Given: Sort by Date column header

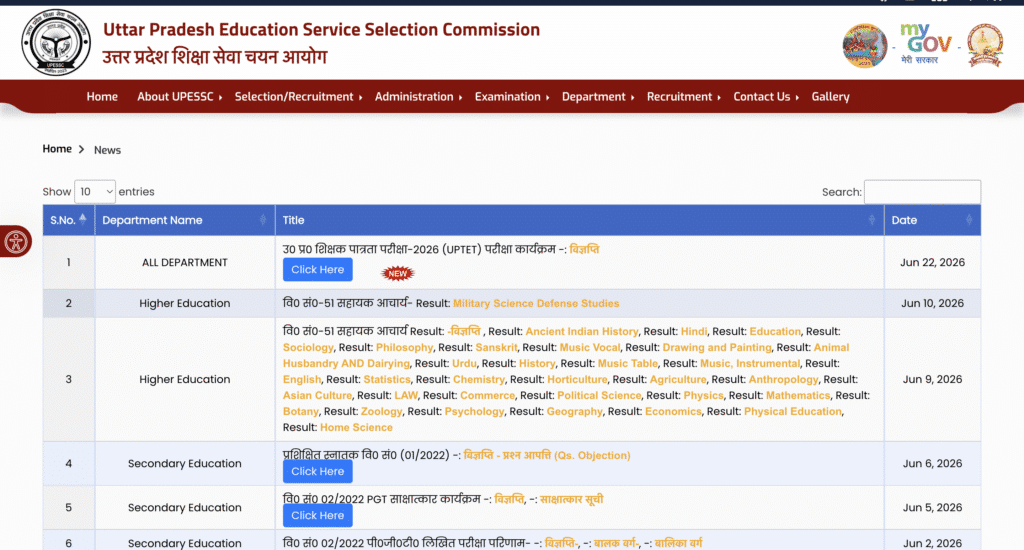Looking at the screenshot, I should [933, 220].
